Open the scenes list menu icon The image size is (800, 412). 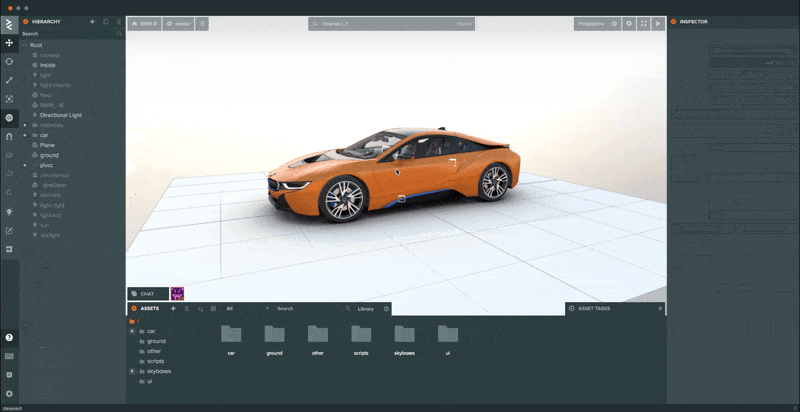(x=202, y=24)
